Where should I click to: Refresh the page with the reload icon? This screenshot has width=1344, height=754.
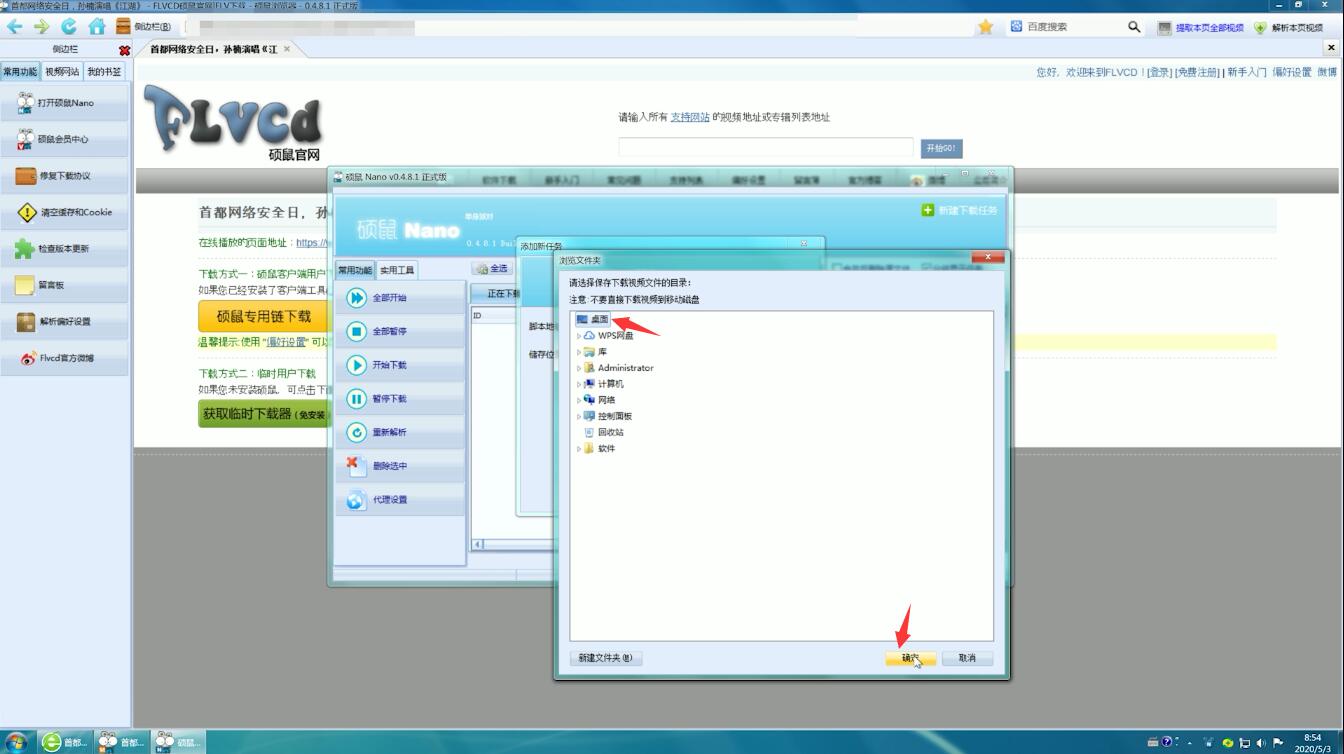click(69, 27)
